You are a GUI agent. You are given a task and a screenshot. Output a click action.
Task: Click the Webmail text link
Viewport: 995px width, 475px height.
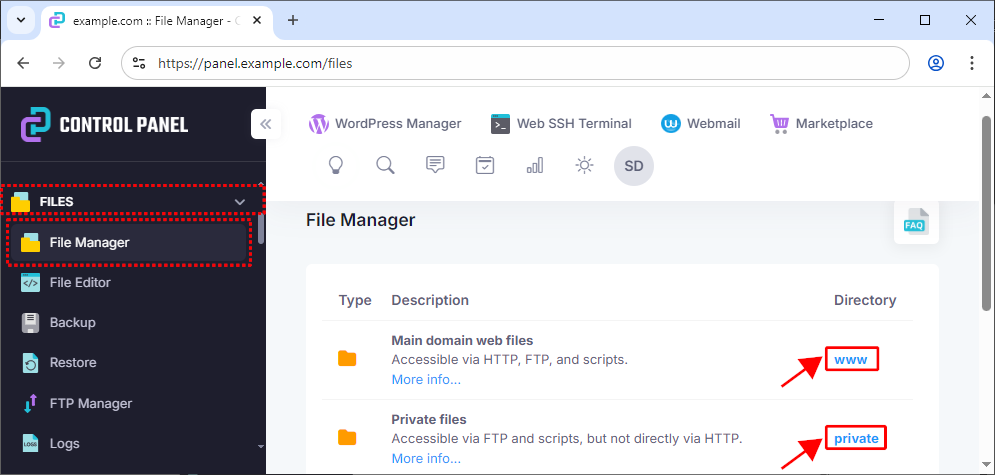pyautogui.click(x=714, y=124)
